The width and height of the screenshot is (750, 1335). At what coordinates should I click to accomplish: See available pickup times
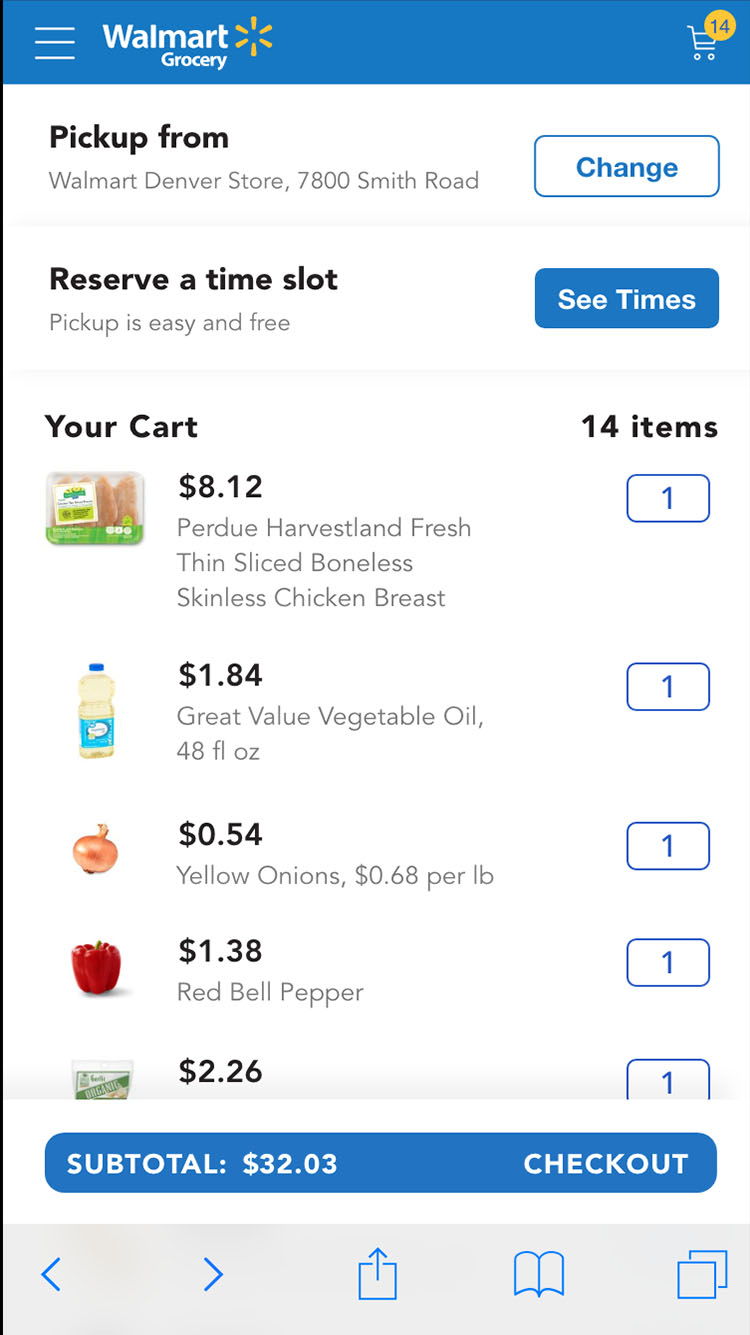626,299
